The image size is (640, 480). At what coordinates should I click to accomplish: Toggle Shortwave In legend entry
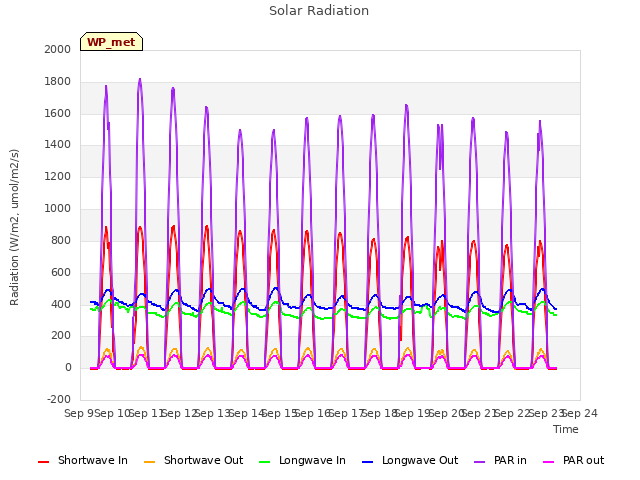coord(83,460)
